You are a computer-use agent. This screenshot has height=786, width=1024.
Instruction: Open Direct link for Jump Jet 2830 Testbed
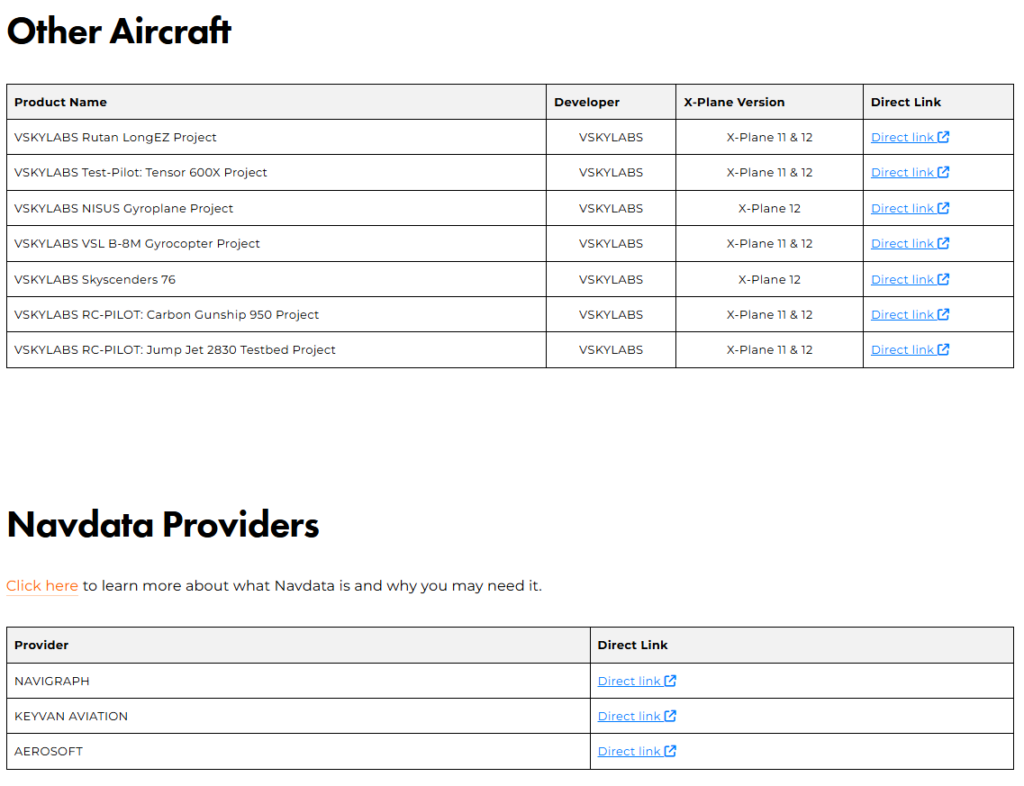point(910,350)
